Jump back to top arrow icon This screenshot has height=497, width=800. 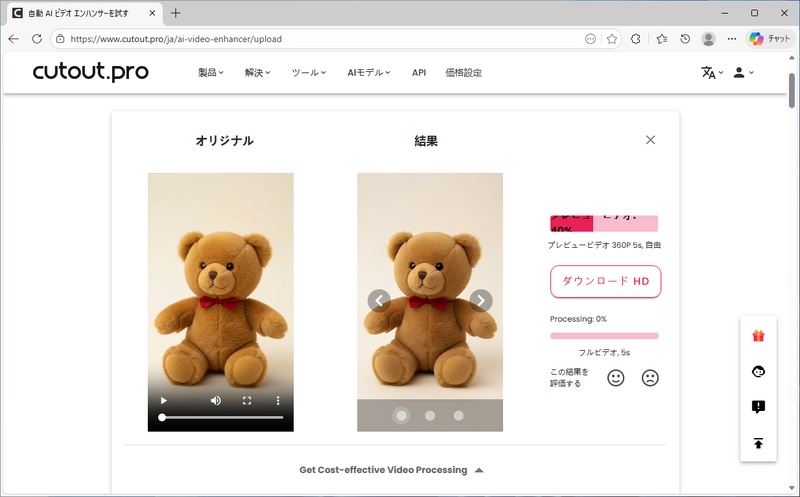tap(759, 443)
